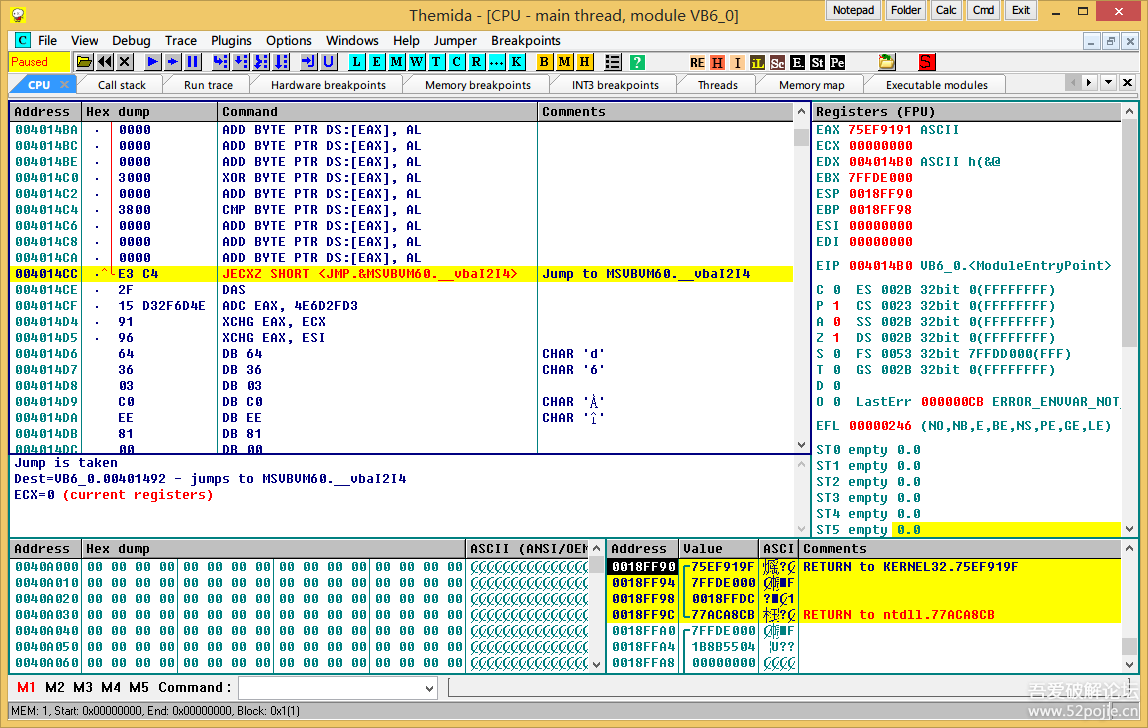This screenshot has height=728, width=1148.
Task: Click the iL plugin toolbar icon
Action: coord(758,62)
